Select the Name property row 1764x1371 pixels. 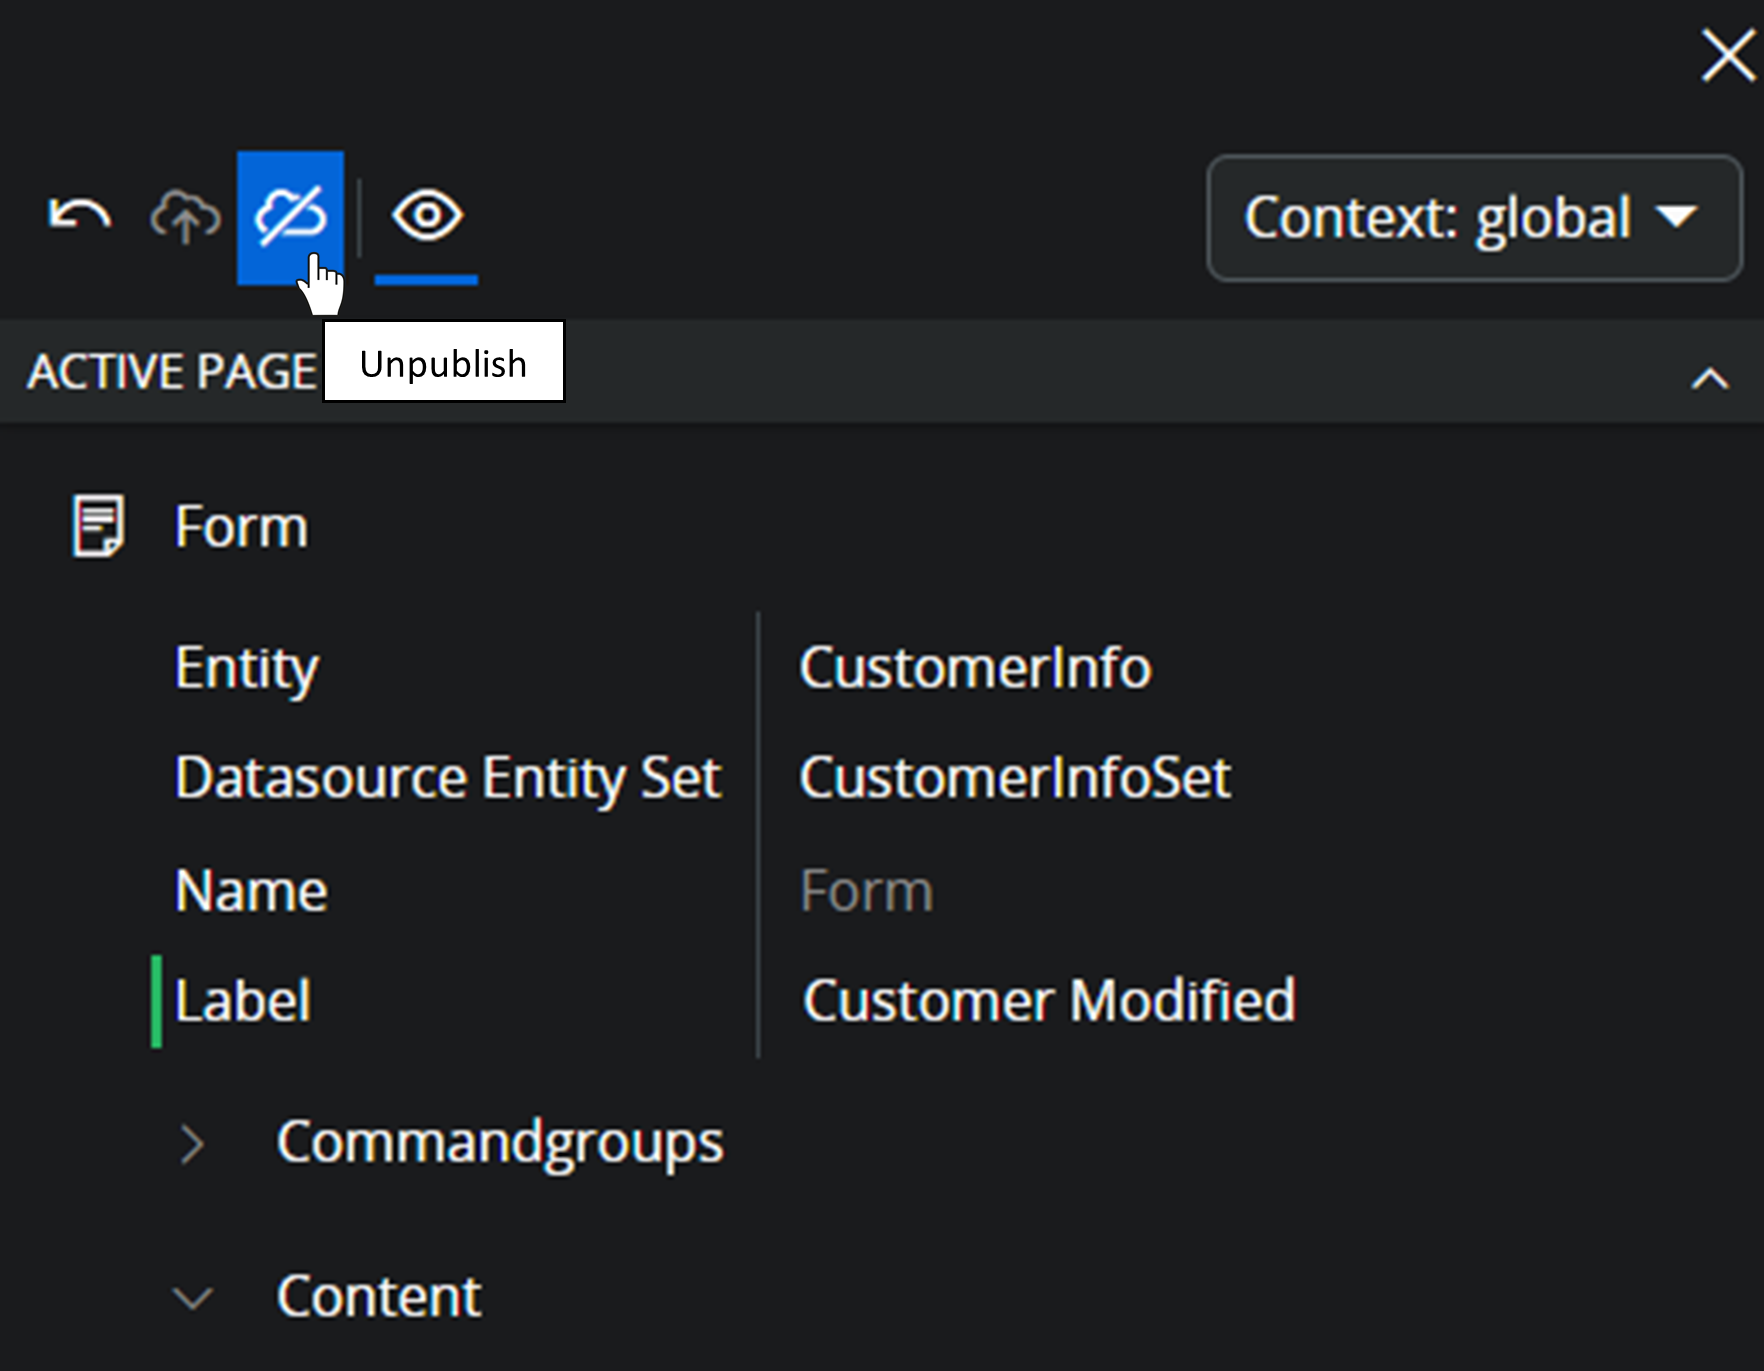(x=251, y=891)
